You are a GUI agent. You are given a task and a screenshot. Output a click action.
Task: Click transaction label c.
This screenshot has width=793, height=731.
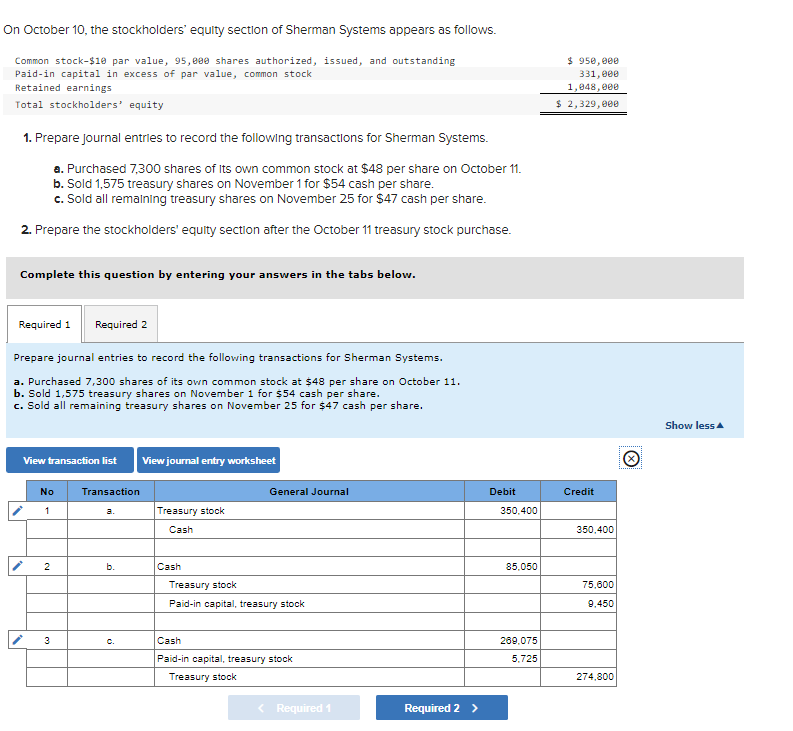pyautogui.click(x=111, y=640)
